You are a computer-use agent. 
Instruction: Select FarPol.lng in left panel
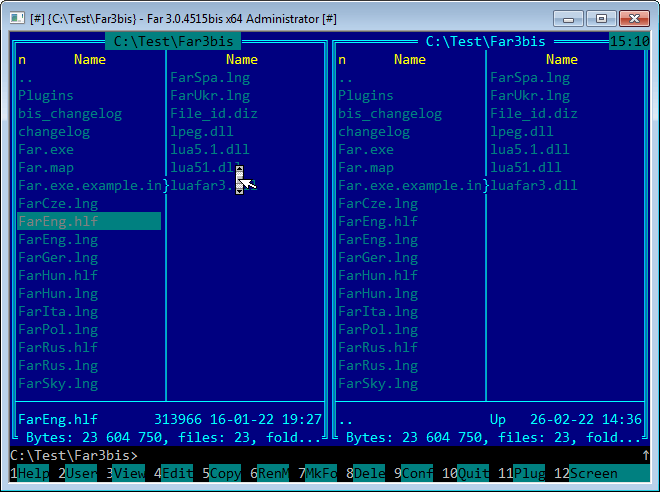[58, 330]
